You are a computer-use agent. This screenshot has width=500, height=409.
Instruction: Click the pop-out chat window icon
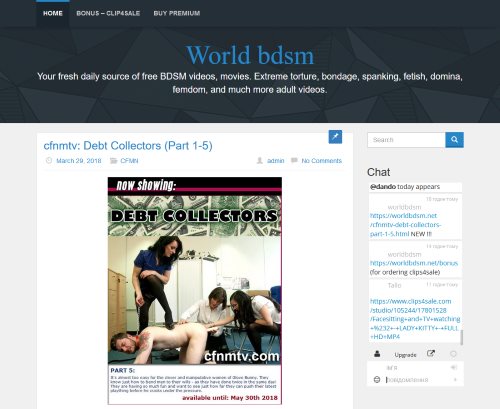tap(431, 353)
